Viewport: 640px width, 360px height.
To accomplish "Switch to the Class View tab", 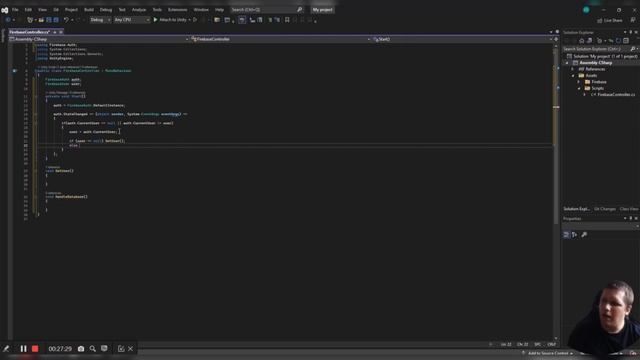I will [629, 209].
